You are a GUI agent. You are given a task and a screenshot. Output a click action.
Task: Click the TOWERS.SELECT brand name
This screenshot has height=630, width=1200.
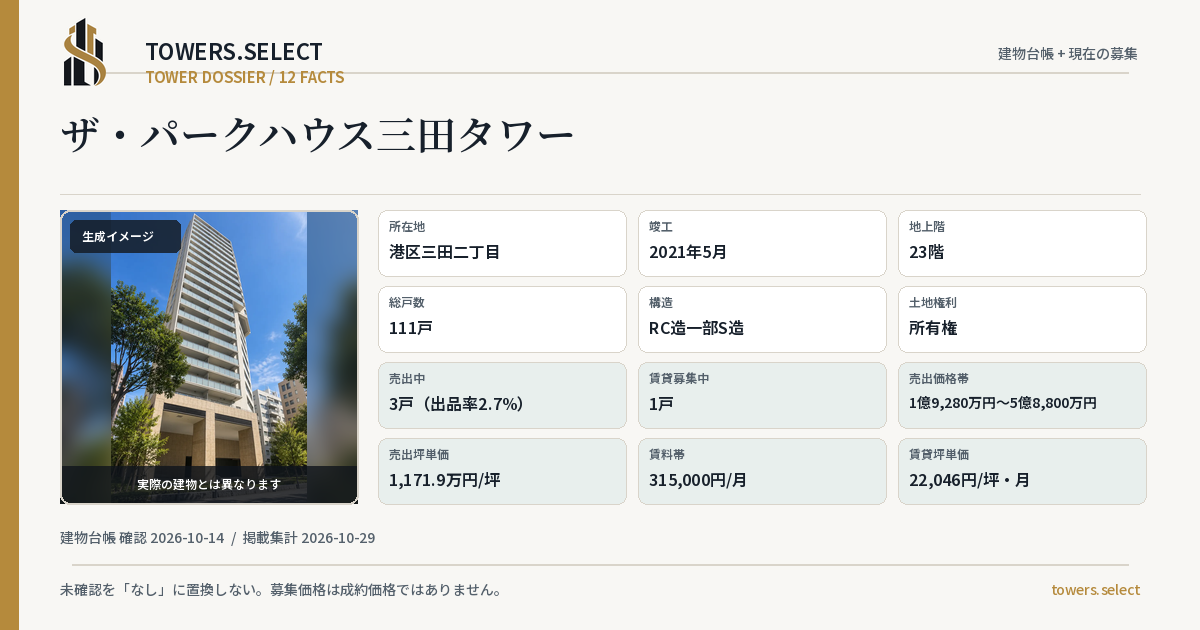coord(234,52)
